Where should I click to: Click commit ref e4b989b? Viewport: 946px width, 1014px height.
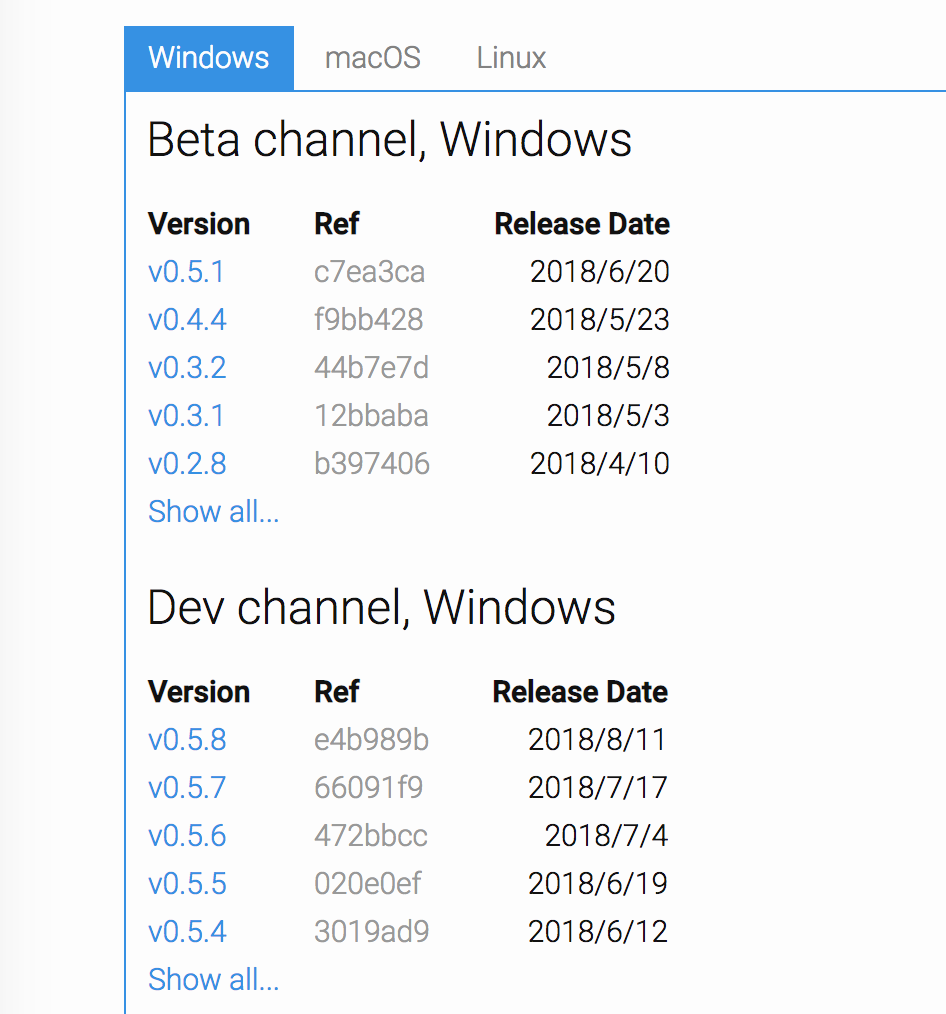(x=371, y=740)
